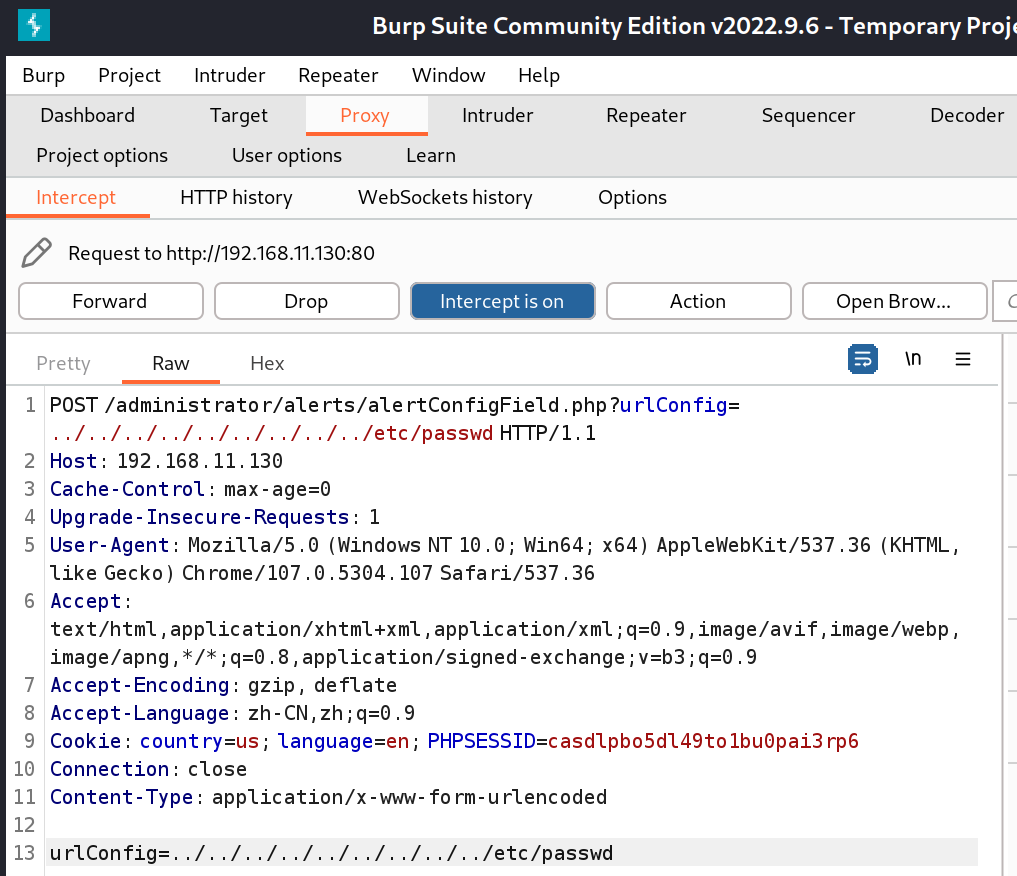Switch to the Pretty view tab
The height and width of the screenshot is (876, 1017).
point(64,363)
